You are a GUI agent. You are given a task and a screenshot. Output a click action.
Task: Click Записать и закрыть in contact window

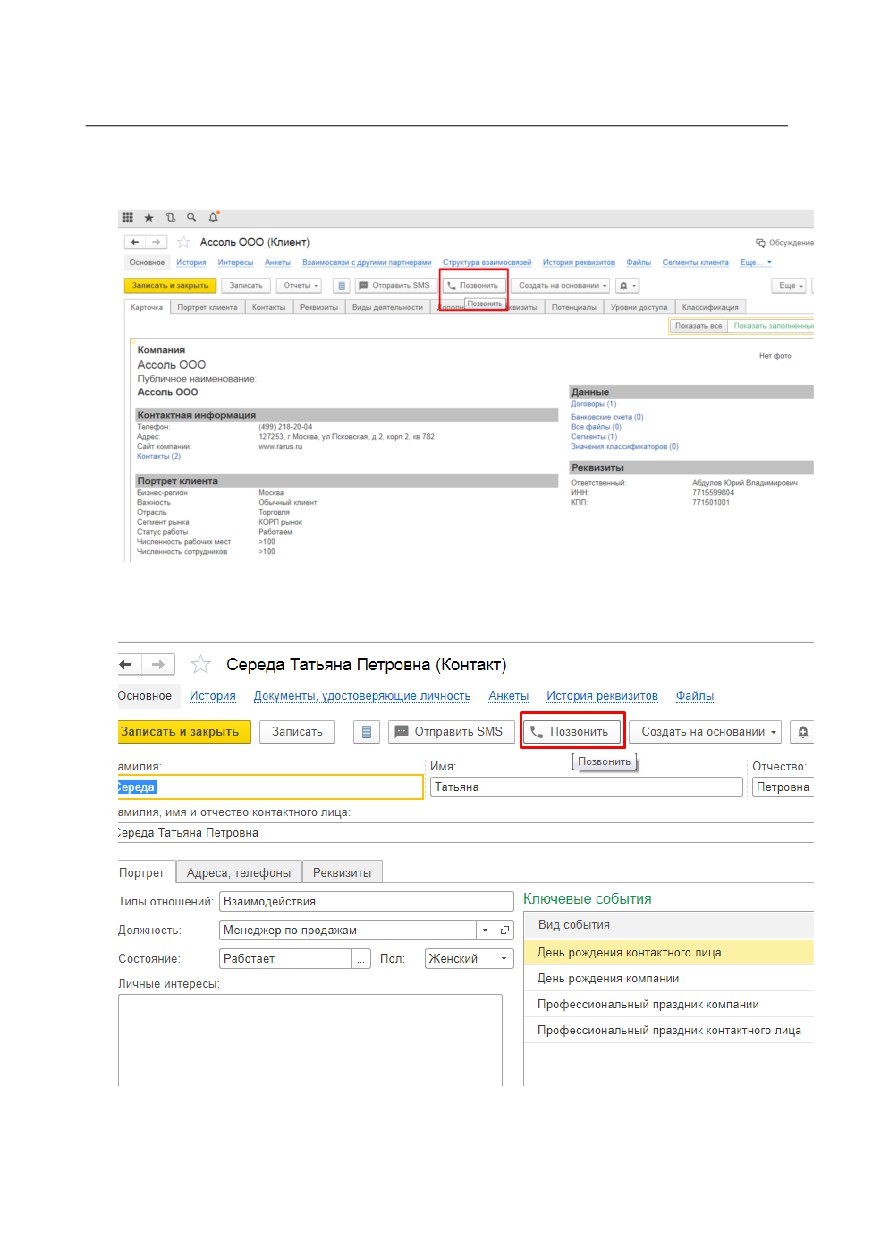tap(182, 732)
